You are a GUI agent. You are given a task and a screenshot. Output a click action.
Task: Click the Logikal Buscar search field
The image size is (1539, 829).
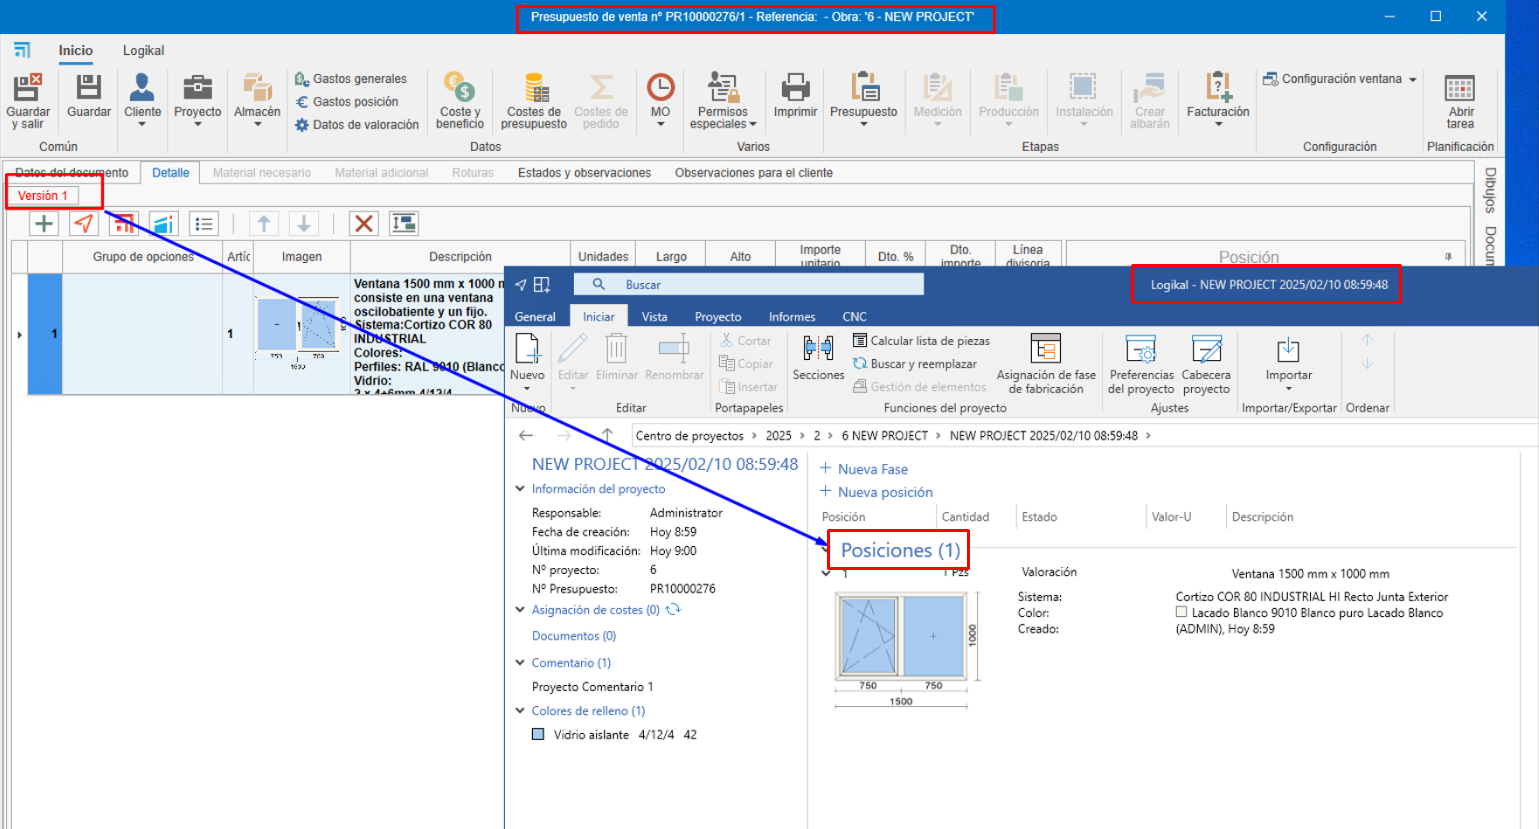[749, 285]
